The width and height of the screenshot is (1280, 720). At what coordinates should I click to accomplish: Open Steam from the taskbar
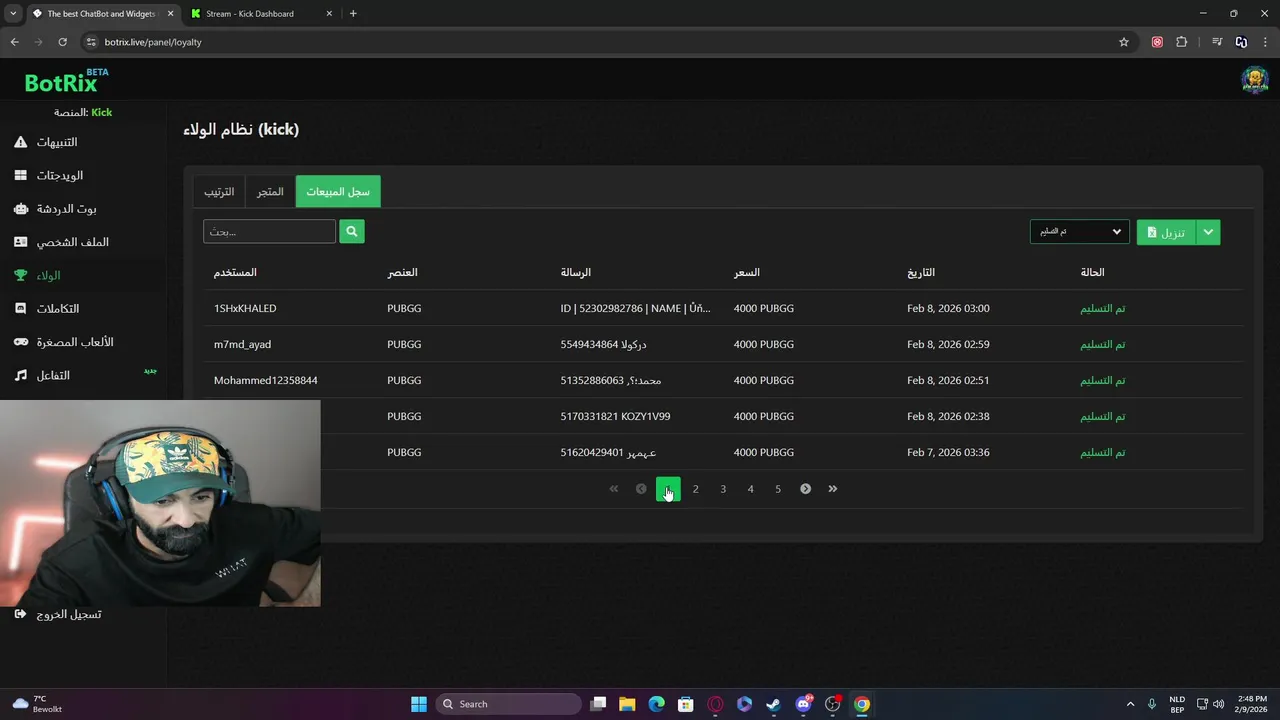point(773,704)
